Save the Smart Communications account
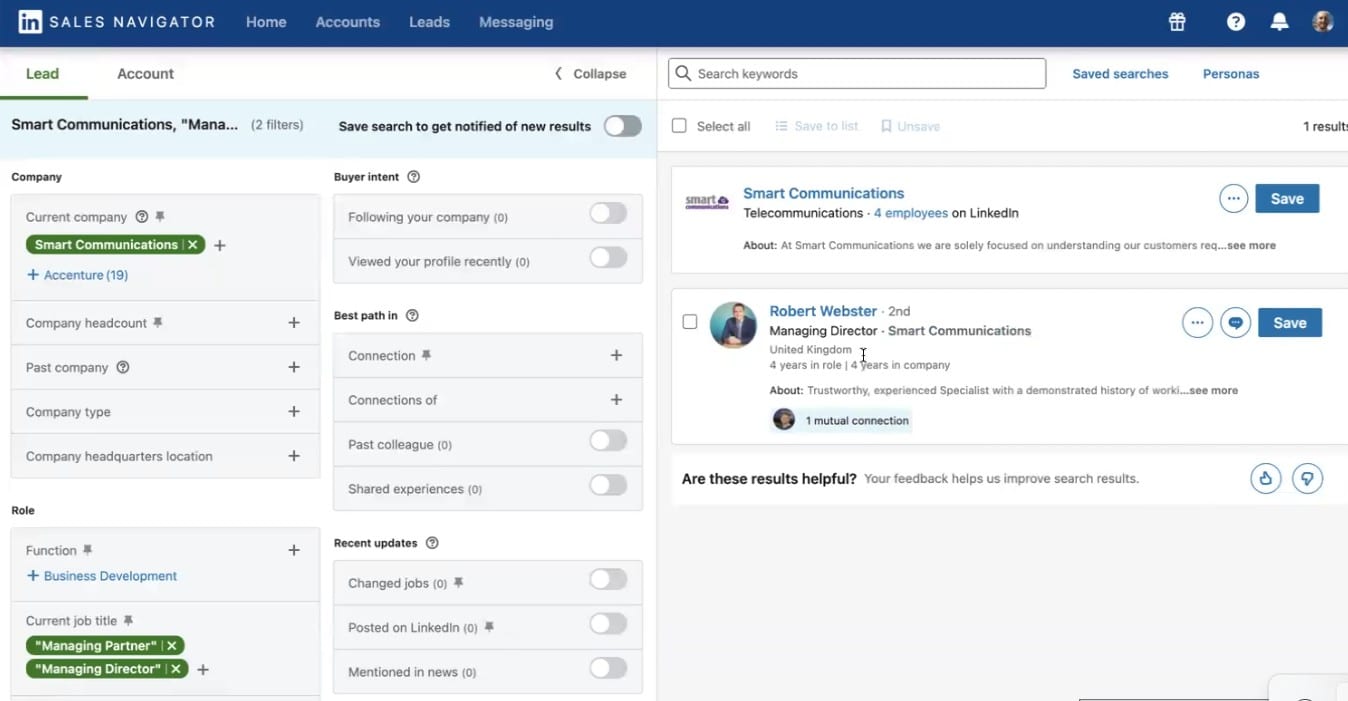Image resolution: width=1348 pixels, height=701 pixels. pos(1287,198)
